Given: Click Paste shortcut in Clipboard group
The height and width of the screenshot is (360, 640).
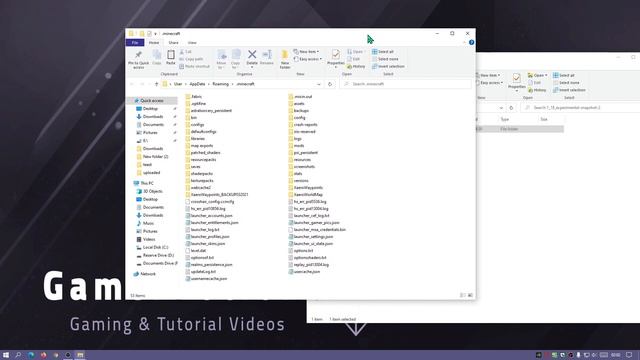Looking at the screenshot, I should (194, 67).
